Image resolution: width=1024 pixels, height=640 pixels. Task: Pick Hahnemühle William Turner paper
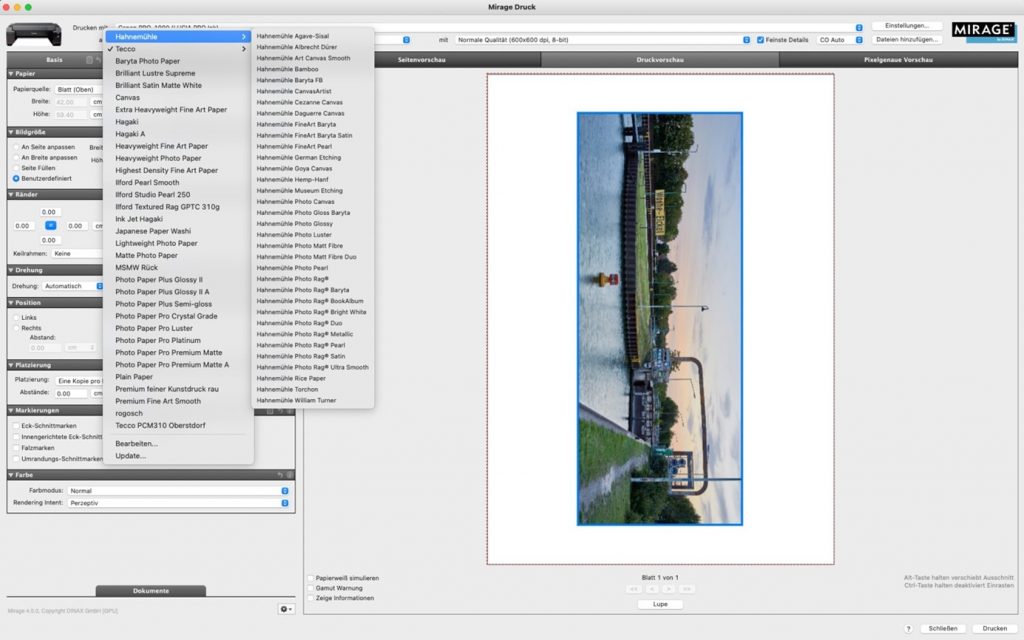pyautogui.click(x=313, y=400)
